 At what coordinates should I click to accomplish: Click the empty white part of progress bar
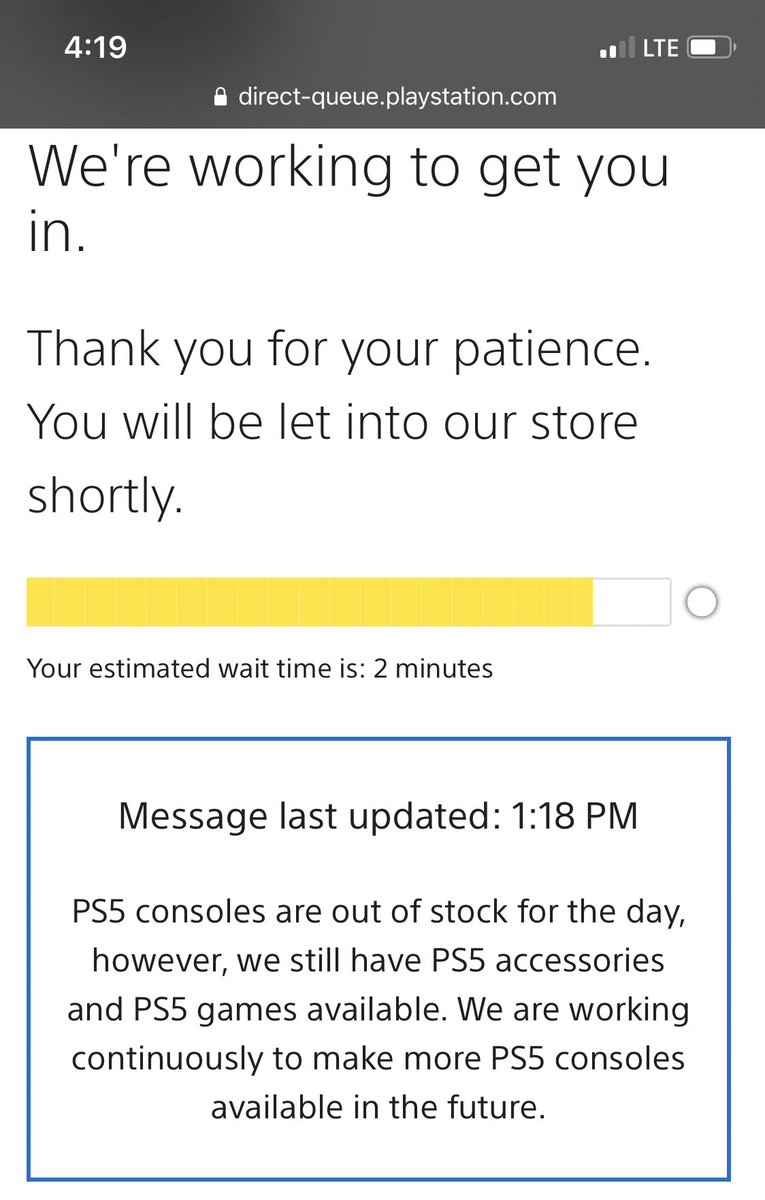coord(631,602)
